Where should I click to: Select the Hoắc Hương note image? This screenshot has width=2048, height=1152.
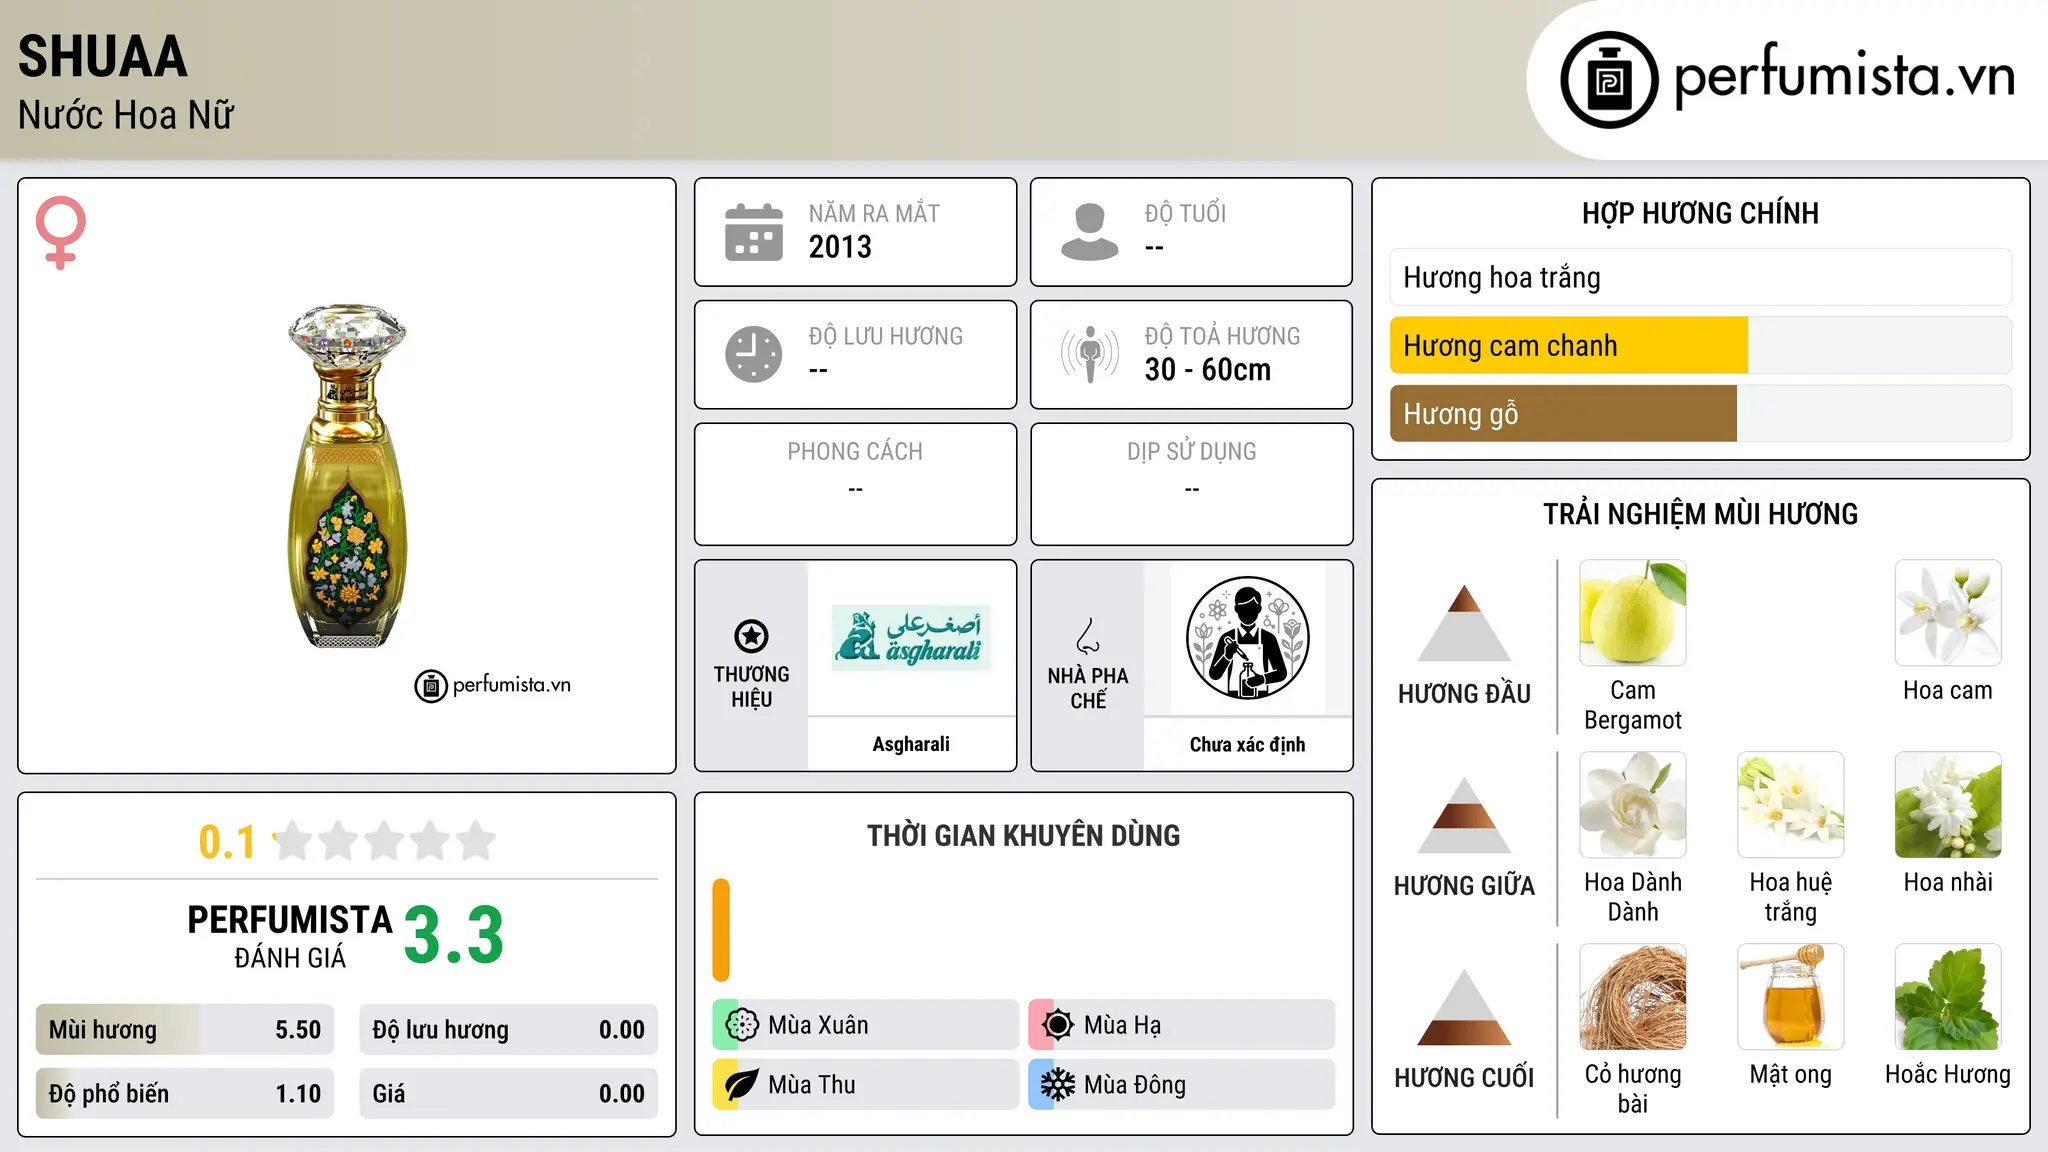[x=1948, y=997]
